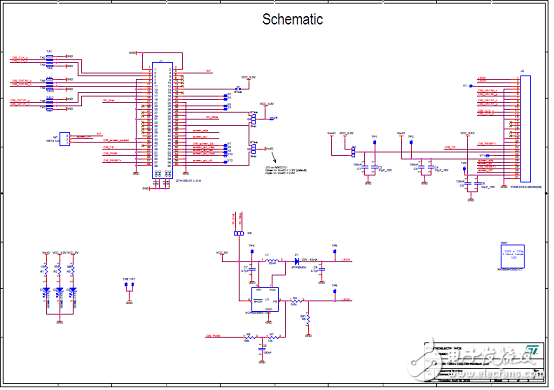554x390 pixels.
Task: Click the green ground test points pair
Action: [x=129, y=286]
